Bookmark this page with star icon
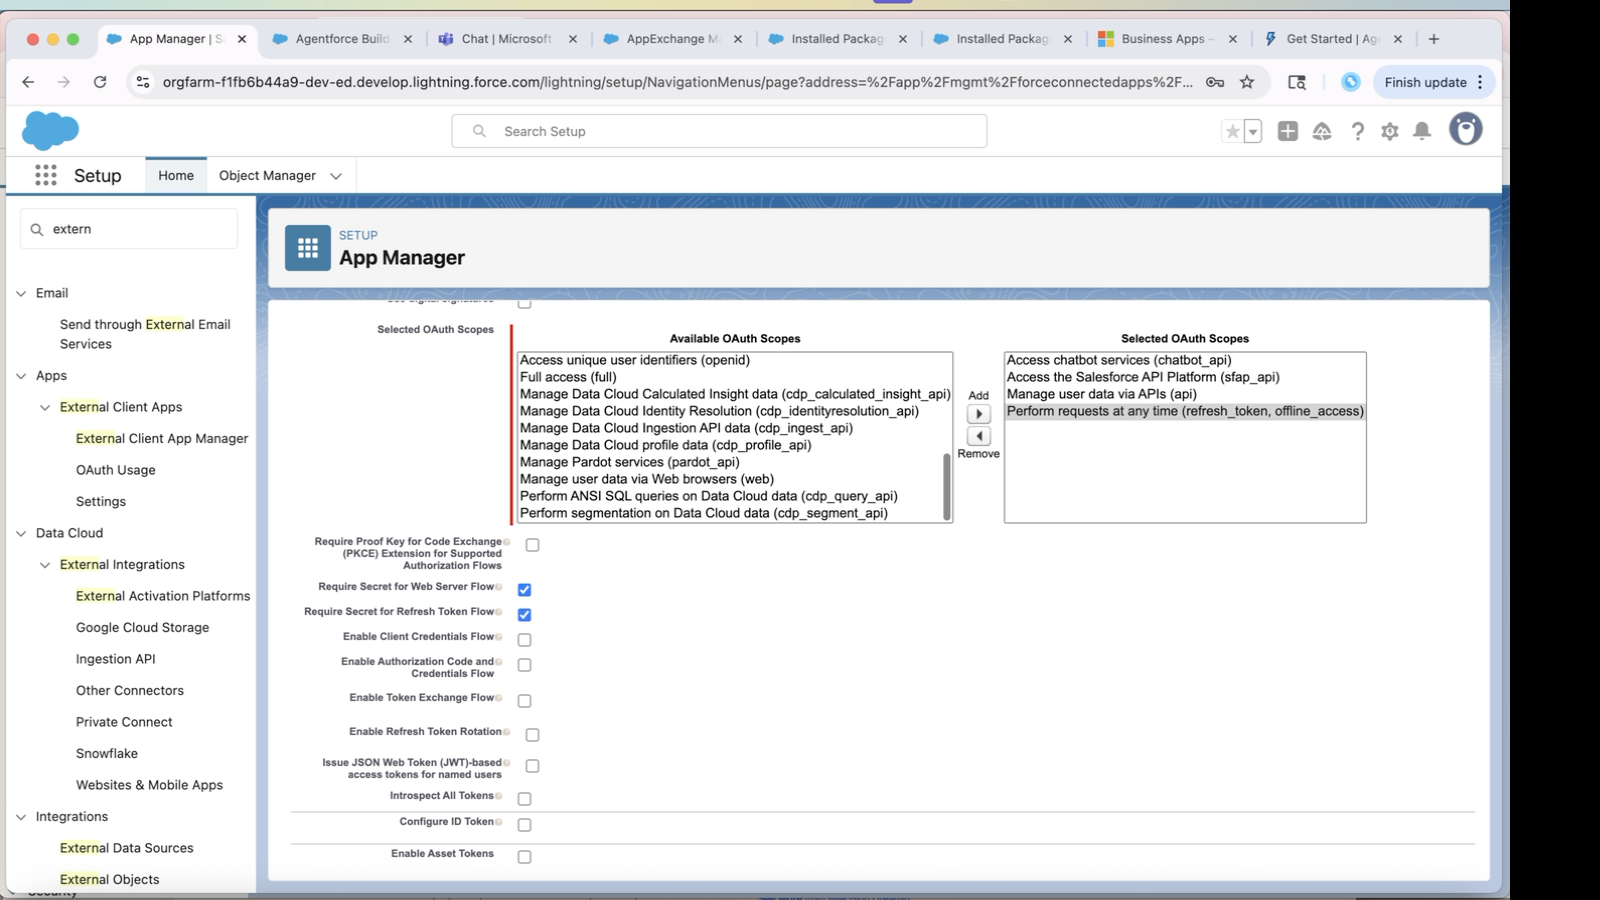 click(x=1247, y=82)
